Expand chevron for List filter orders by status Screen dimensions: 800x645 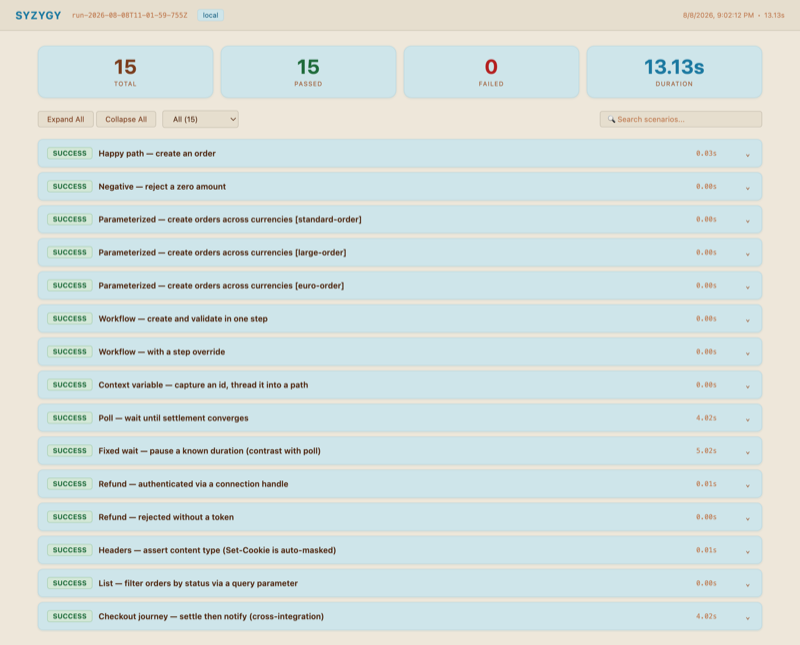747,585
